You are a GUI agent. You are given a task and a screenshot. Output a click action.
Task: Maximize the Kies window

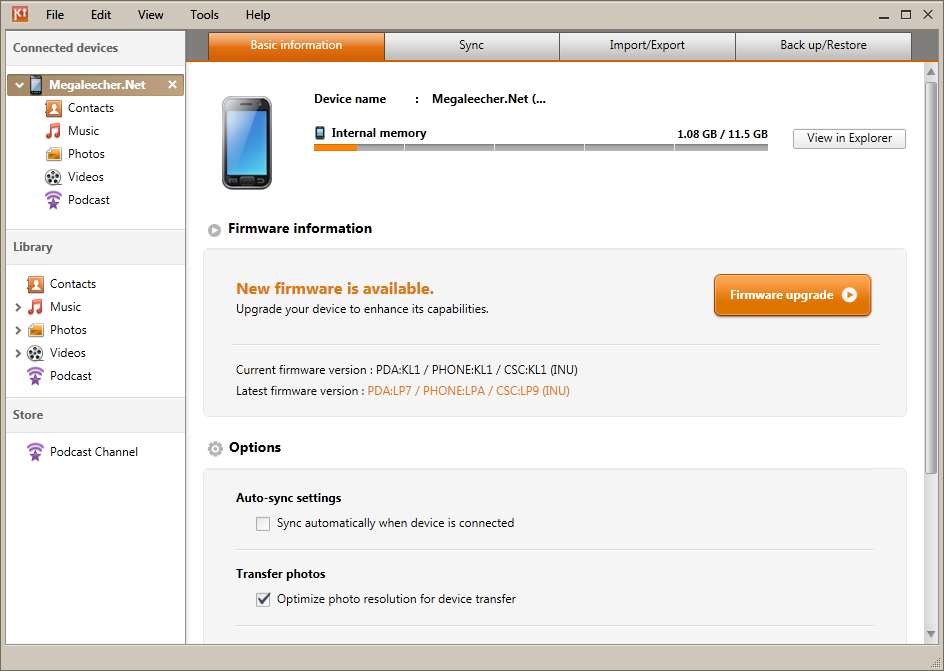(905, 14)
